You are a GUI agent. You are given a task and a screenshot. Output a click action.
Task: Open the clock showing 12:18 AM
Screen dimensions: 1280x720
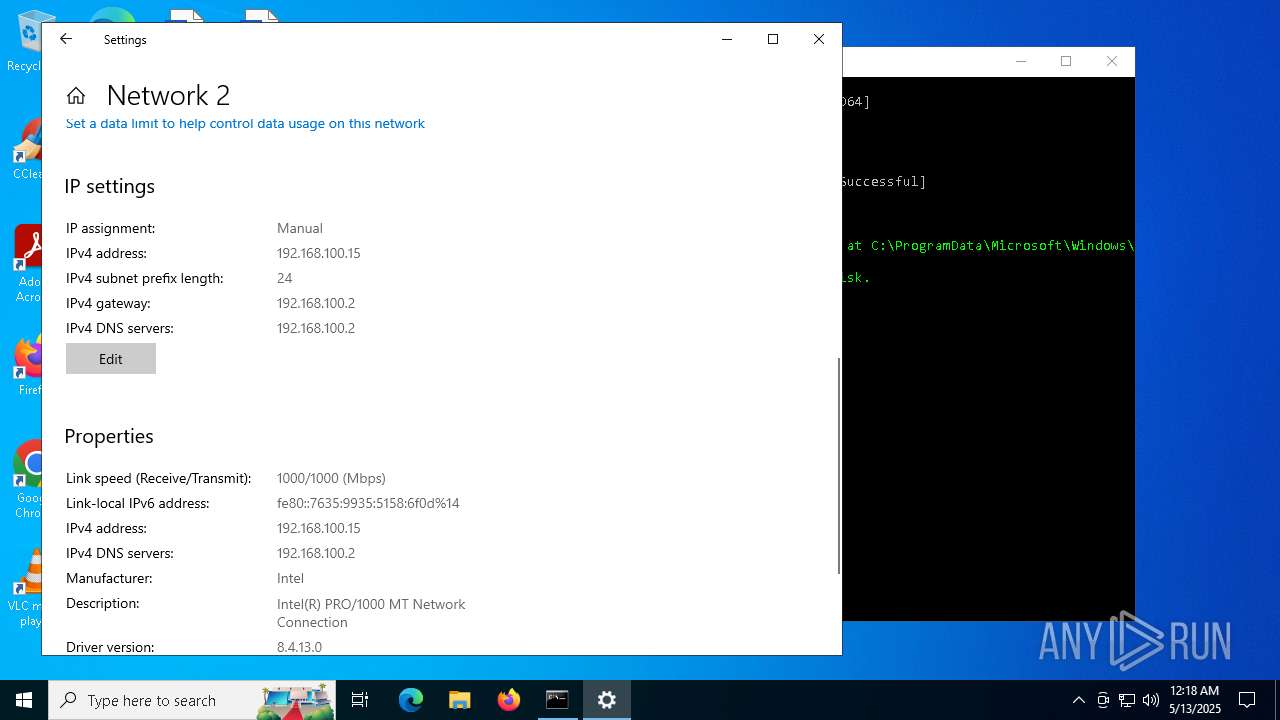pyautogui.click(x=1194, y=700)
